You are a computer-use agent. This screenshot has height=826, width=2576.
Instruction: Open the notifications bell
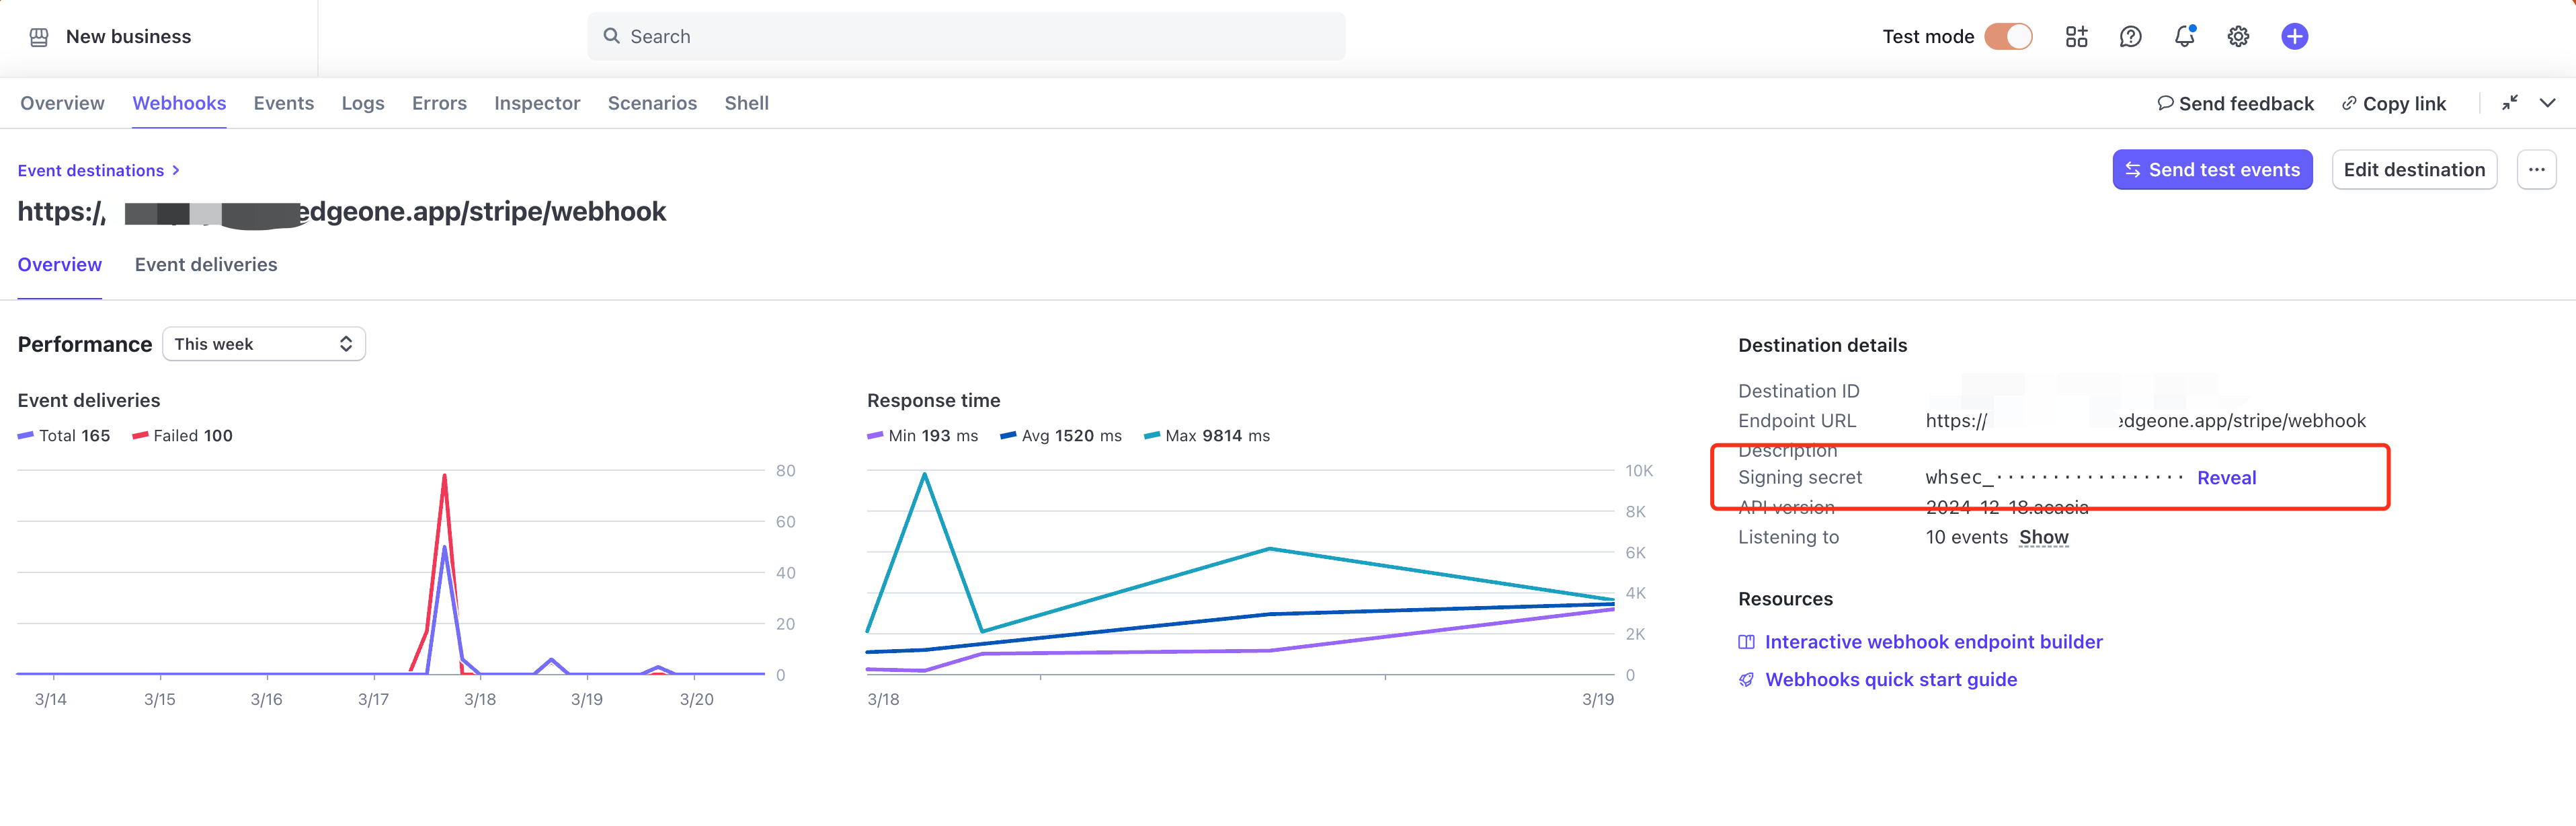[x=2184, y=37]
